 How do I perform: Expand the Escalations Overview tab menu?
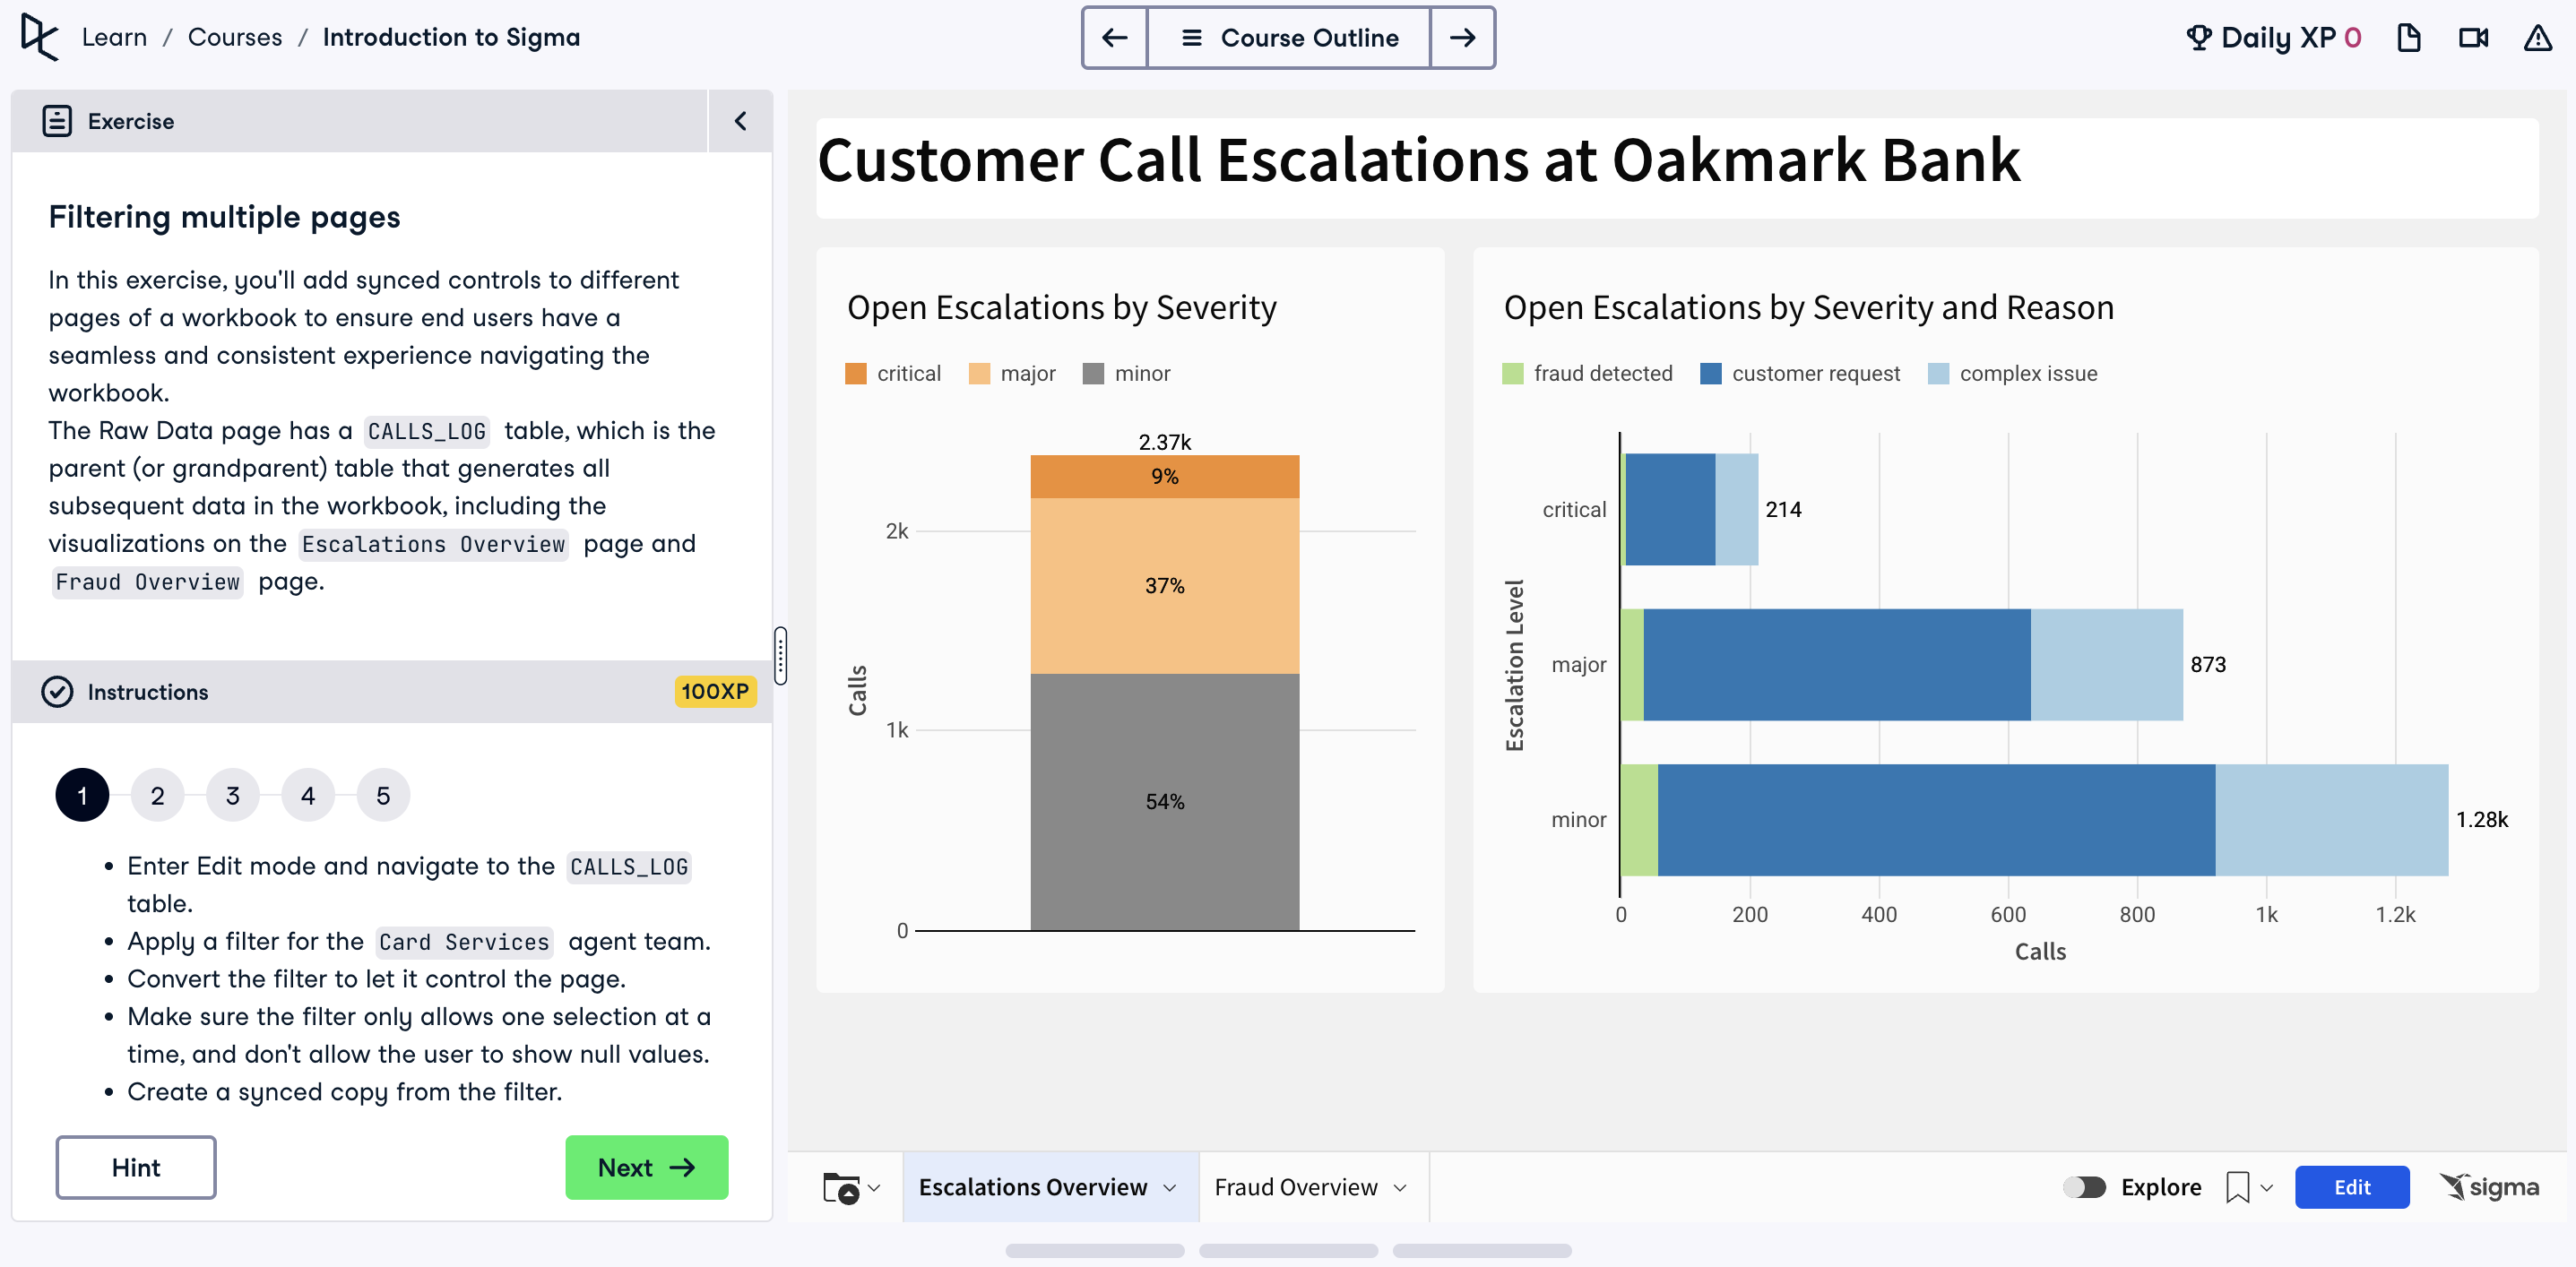(1170, 1188)
